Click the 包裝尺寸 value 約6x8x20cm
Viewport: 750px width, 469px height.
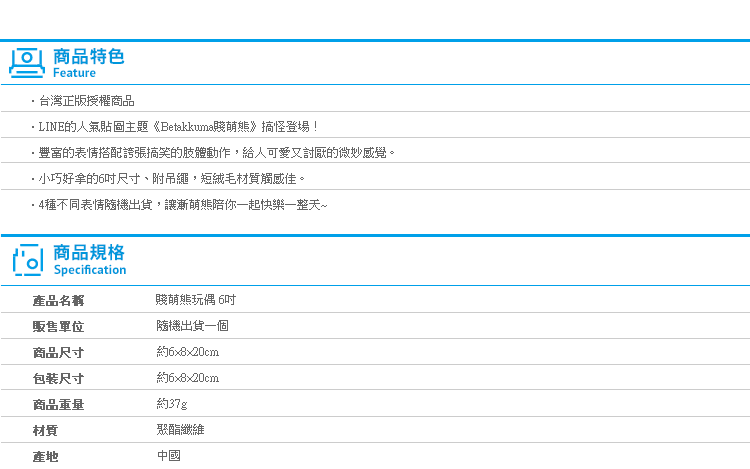click(188, 378)
